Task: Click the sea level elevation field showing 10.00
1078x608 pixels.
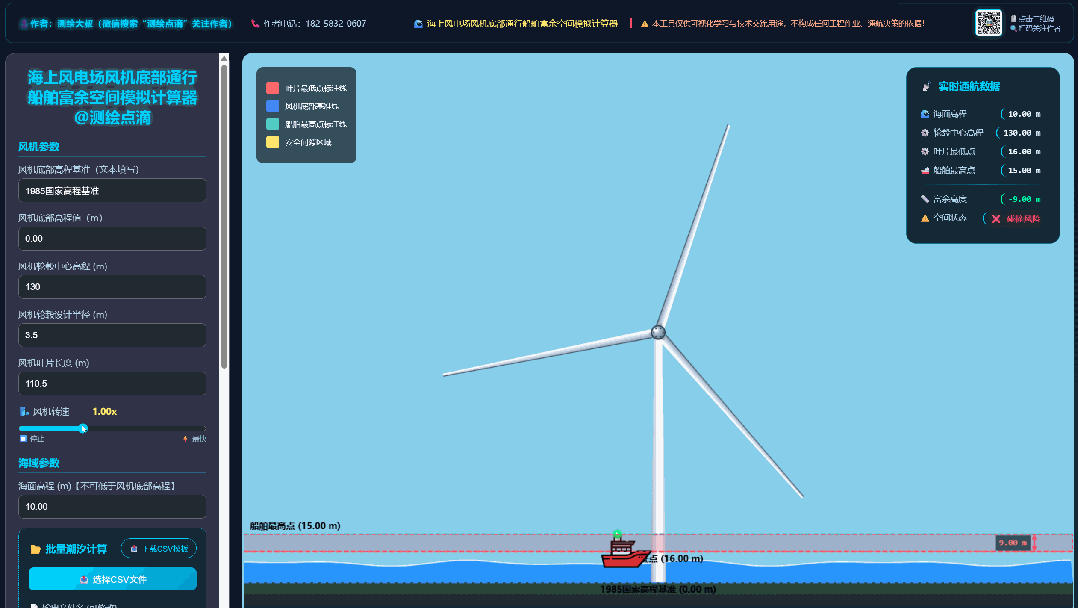Action: (x=112, y=506)
